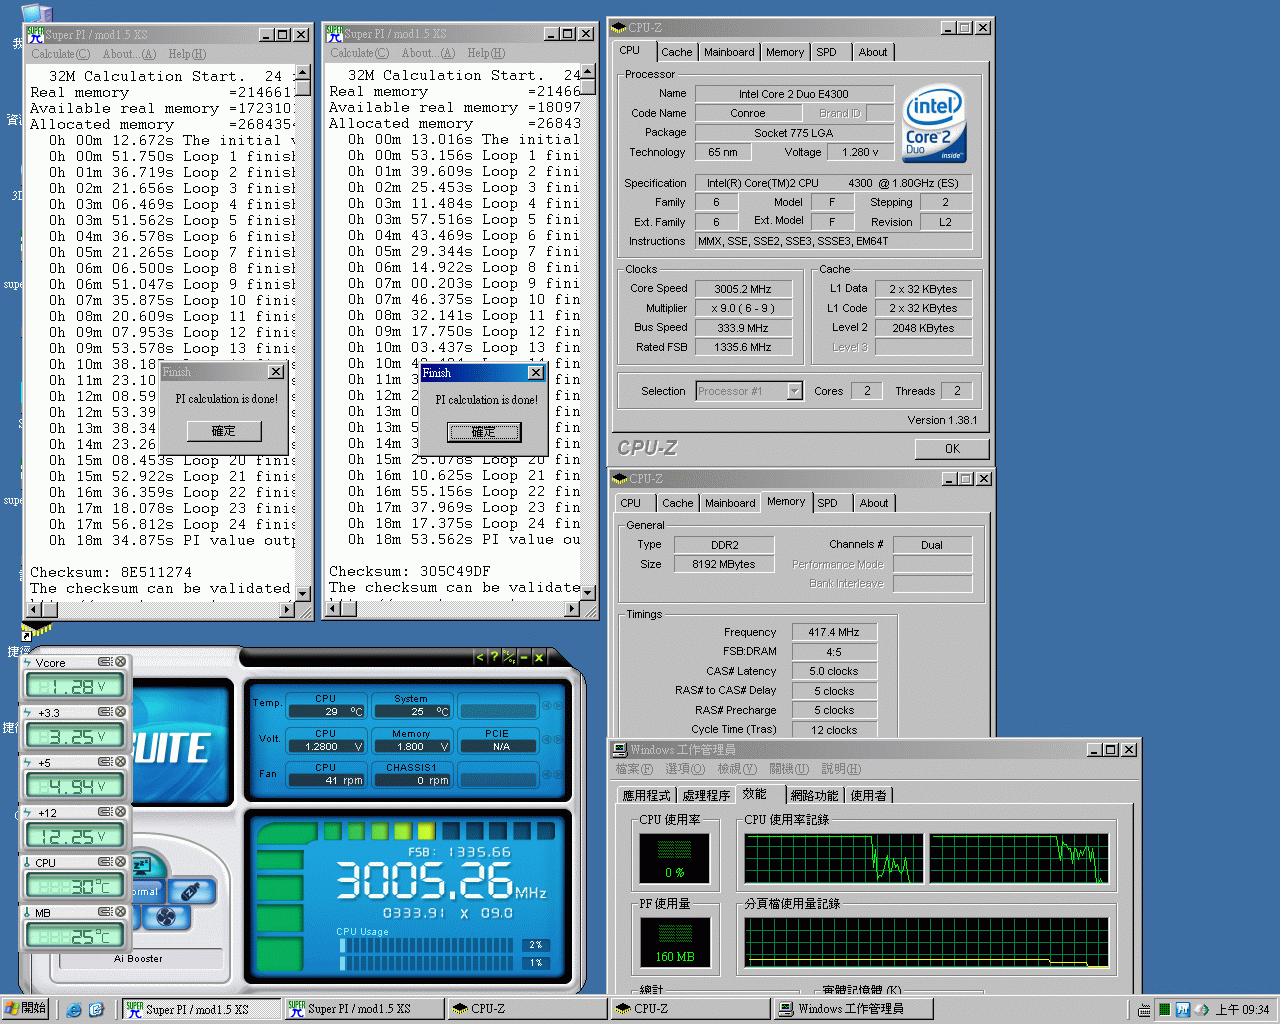Click the left Super PI horizontal scrollbar right arrow

[x=287, y=608]
